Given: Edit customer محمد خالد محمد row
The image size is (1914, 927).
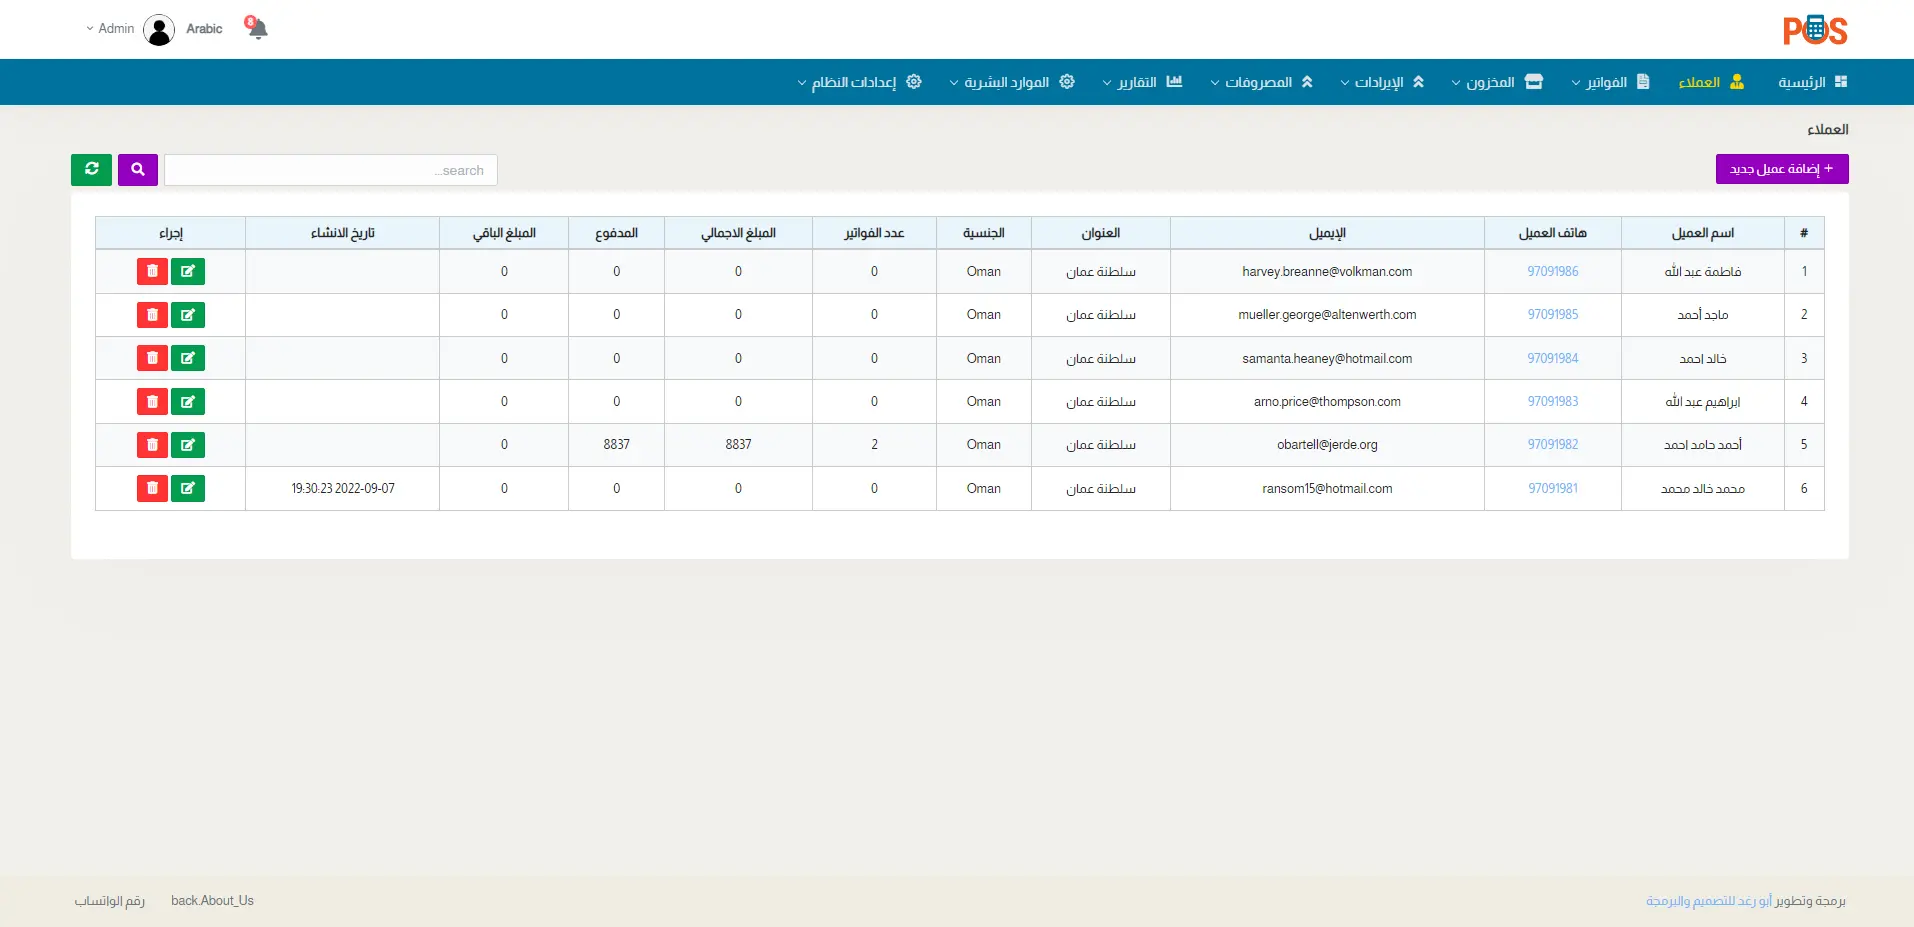Looking at the screenshot, I should (x=188, y=488).
